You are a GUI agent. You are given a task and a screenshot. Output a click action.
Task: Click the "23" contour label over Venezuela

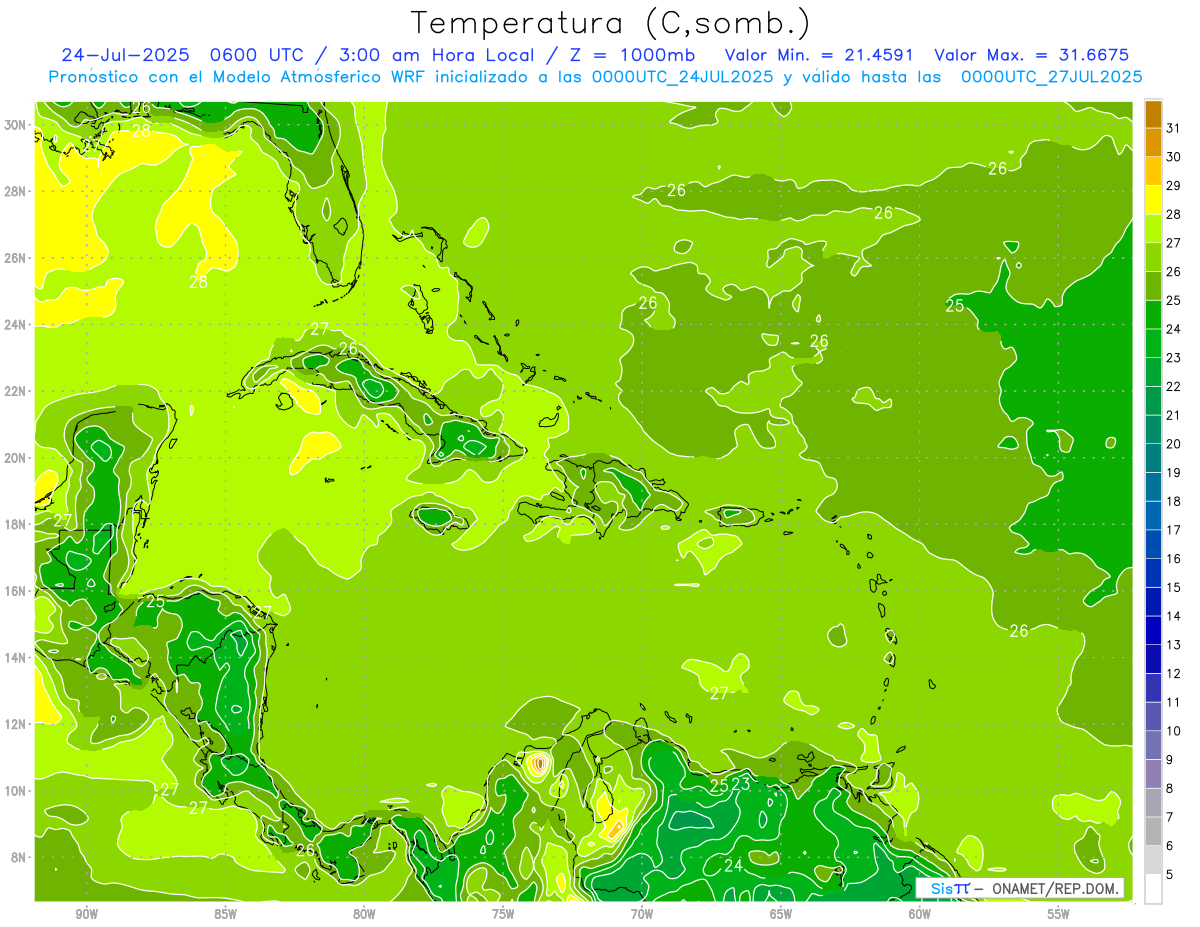click(x=740, y=785)
